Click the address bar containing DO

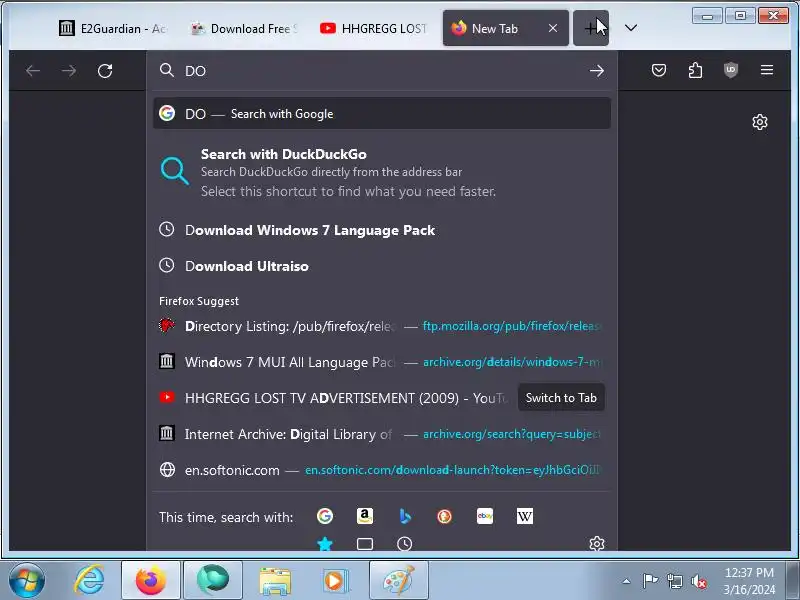[x=382, y=71]
